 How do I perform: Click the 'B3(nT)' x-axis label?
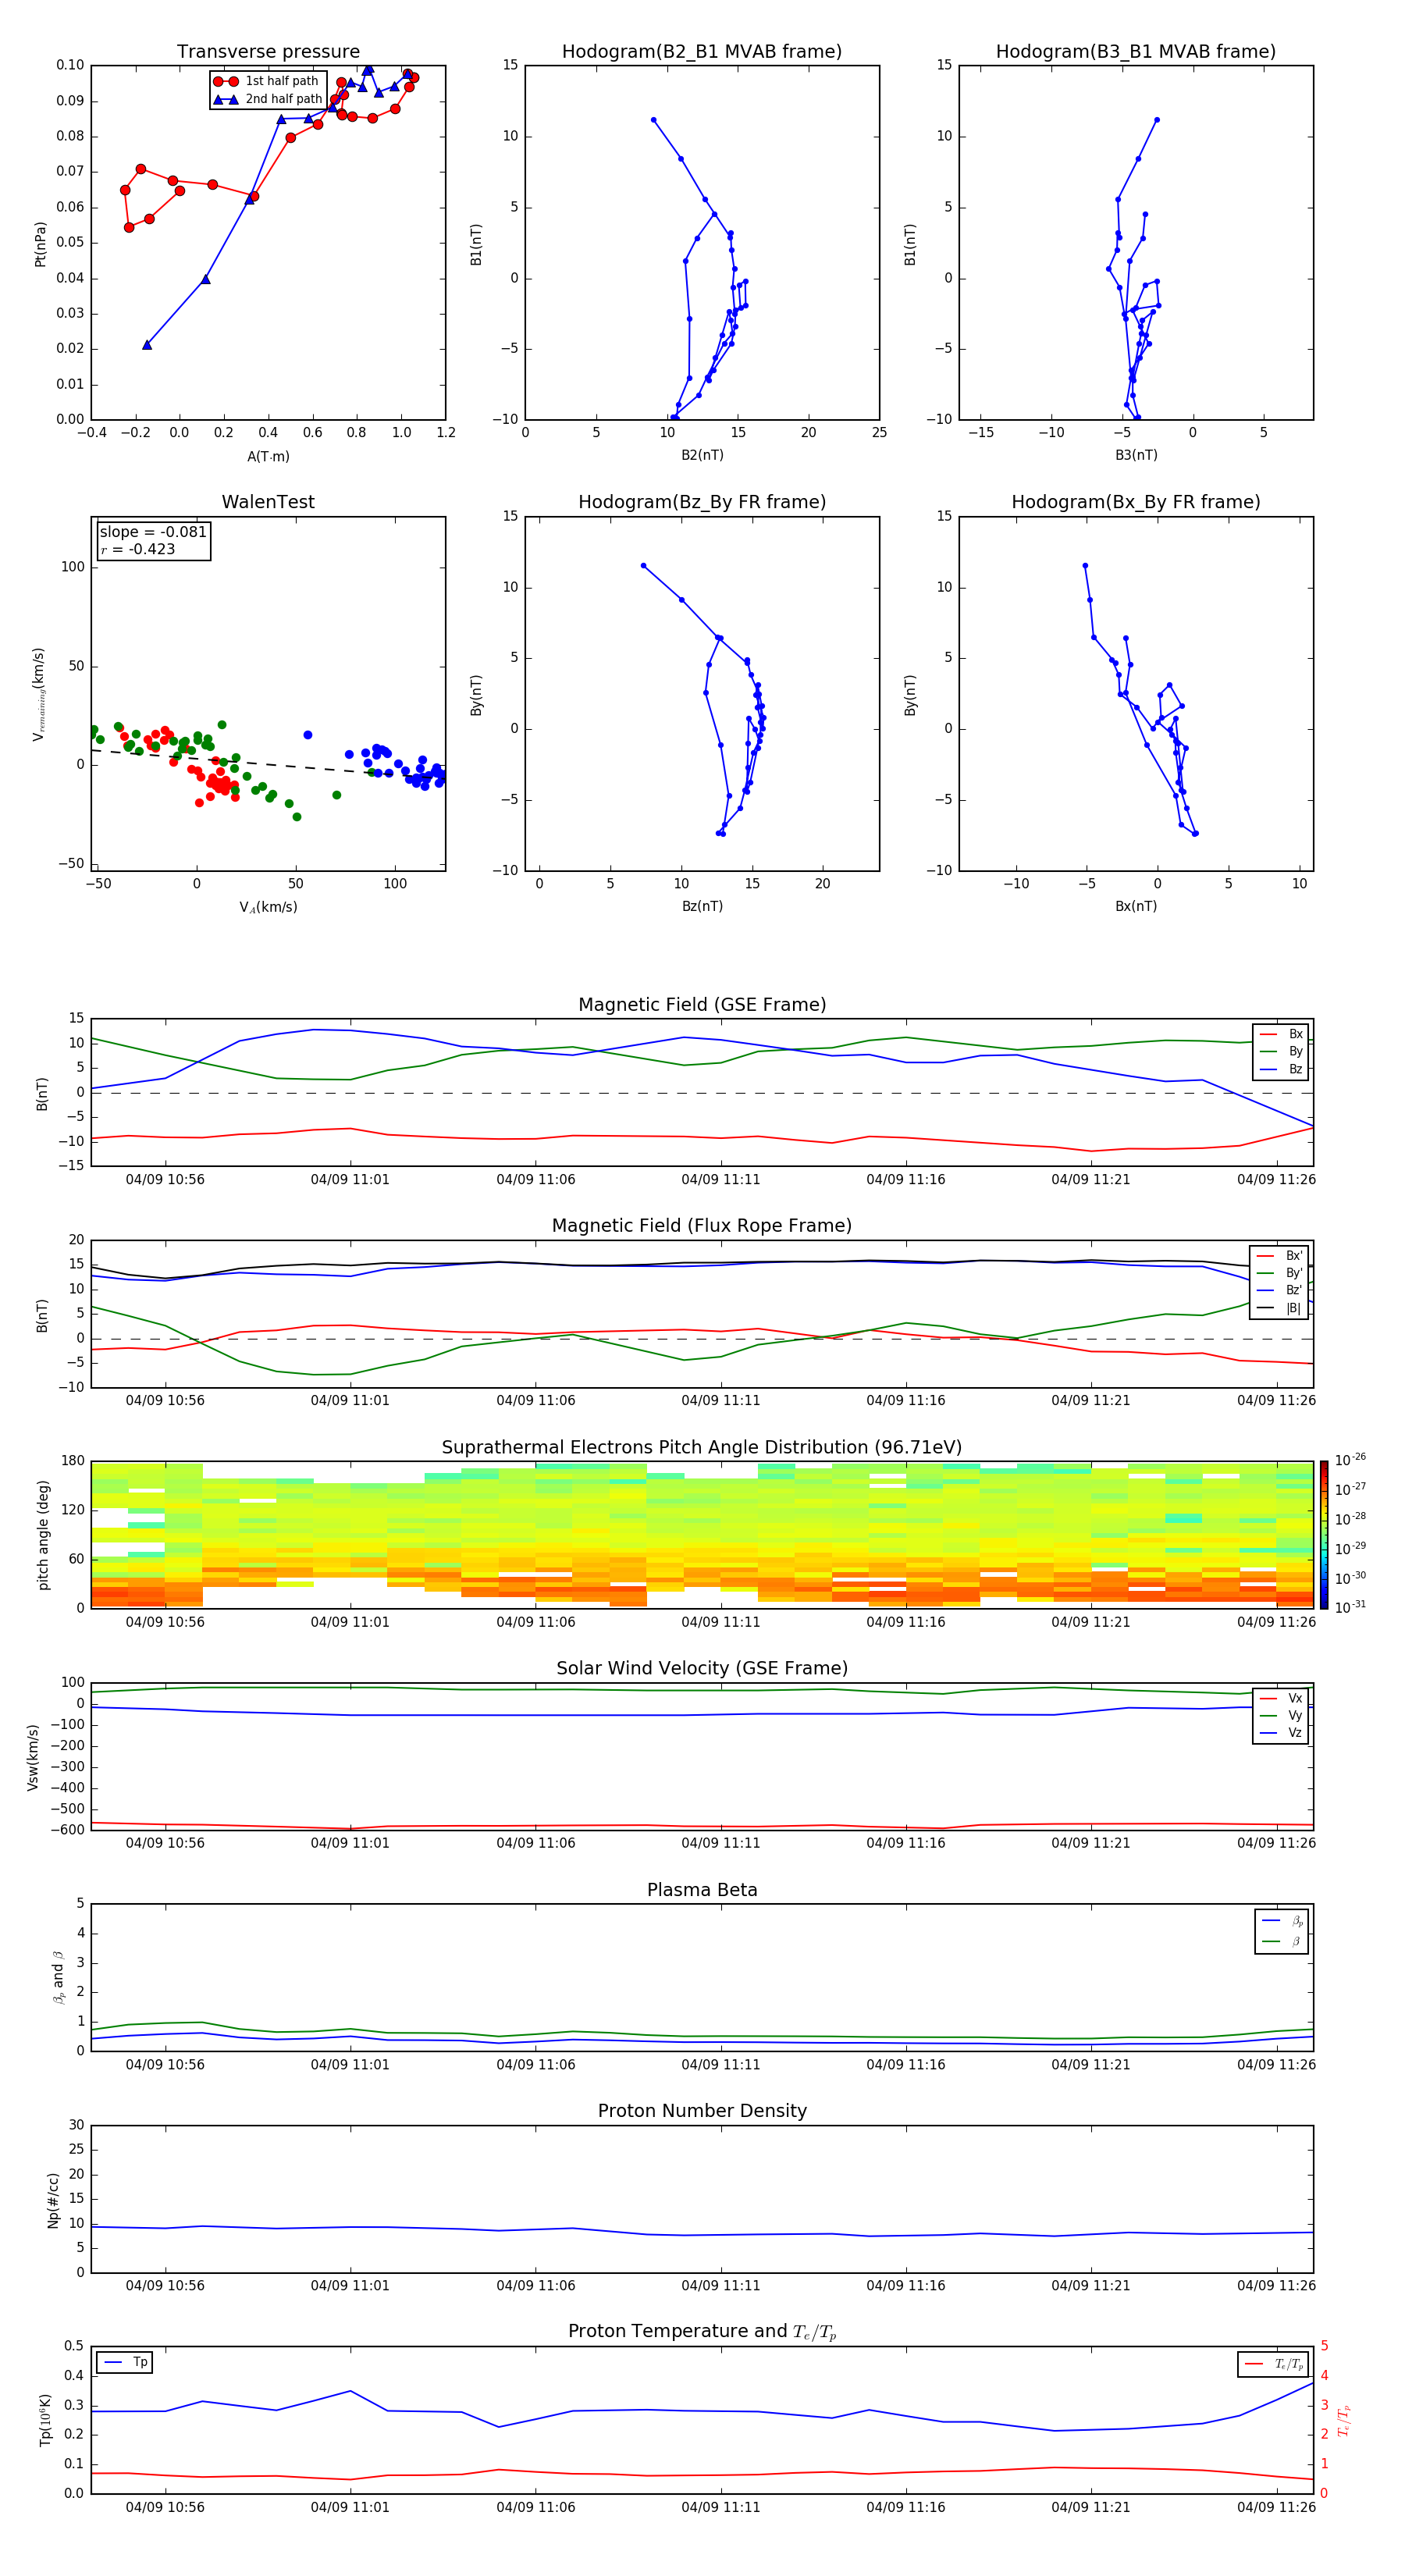pos(1136,455)
